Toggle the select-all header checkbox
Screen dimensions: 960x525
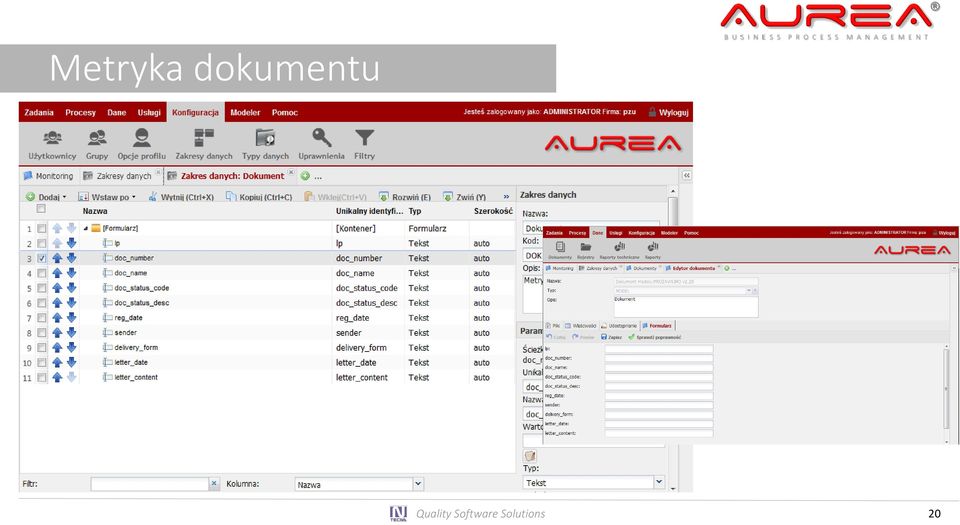41,209
